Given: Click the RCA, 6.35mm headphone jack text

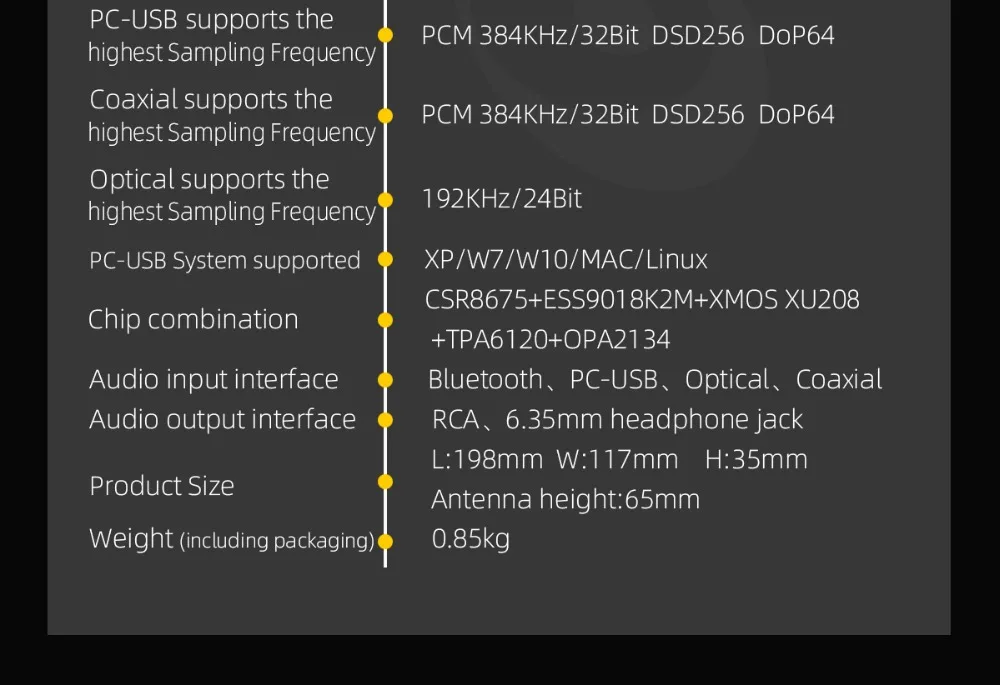Looking at the screenshot, I should [617, 420].
